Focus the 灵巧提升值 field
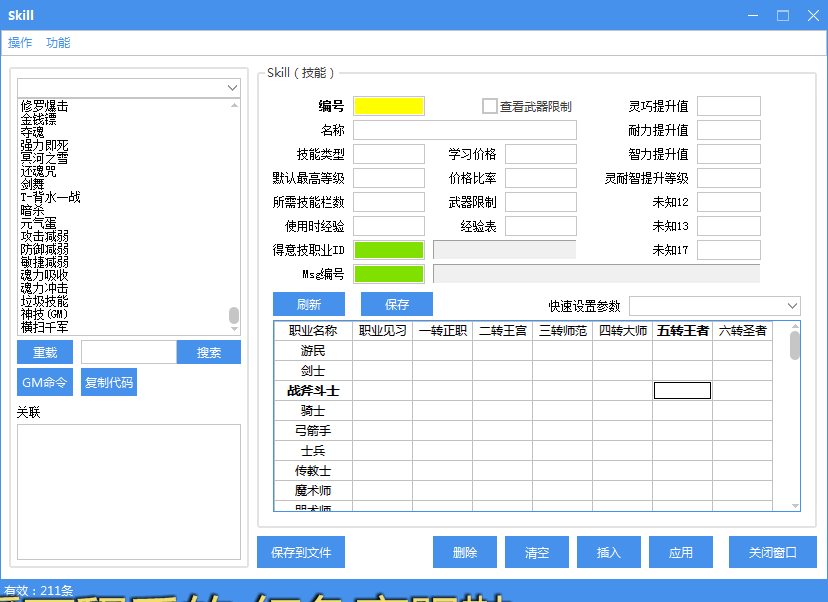The width and height of the screenshot is (828, 602). [x=729, y=106]
